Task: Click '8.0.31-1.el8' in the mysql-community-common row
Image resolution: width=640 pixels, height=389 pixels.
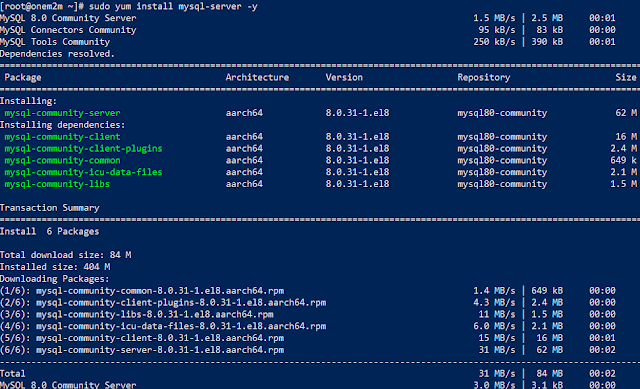Action: (x=357, y=160)
